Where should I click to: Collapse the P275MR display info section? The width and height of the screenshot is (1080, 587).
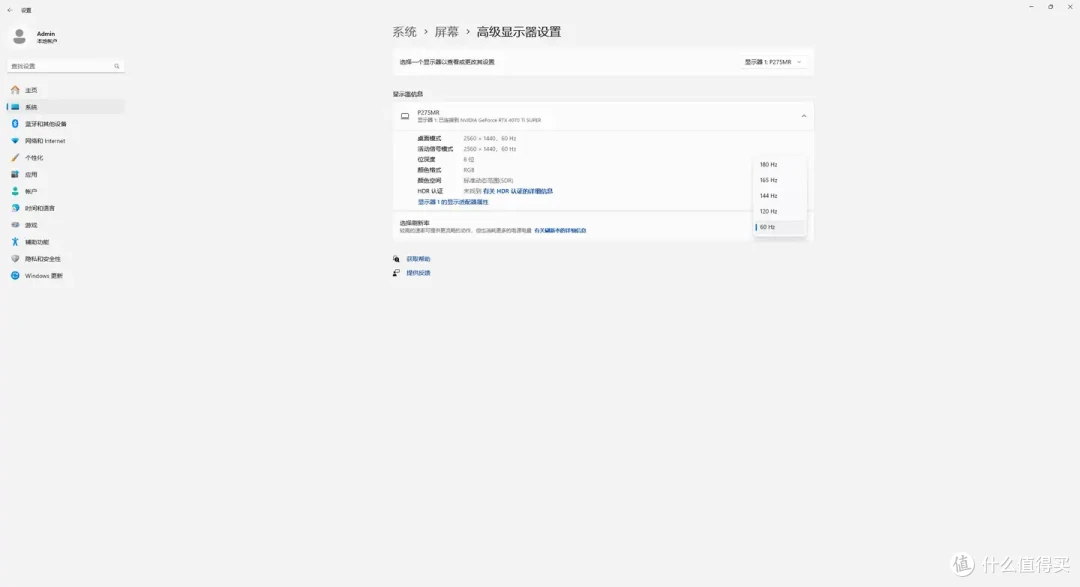point(803,116)
